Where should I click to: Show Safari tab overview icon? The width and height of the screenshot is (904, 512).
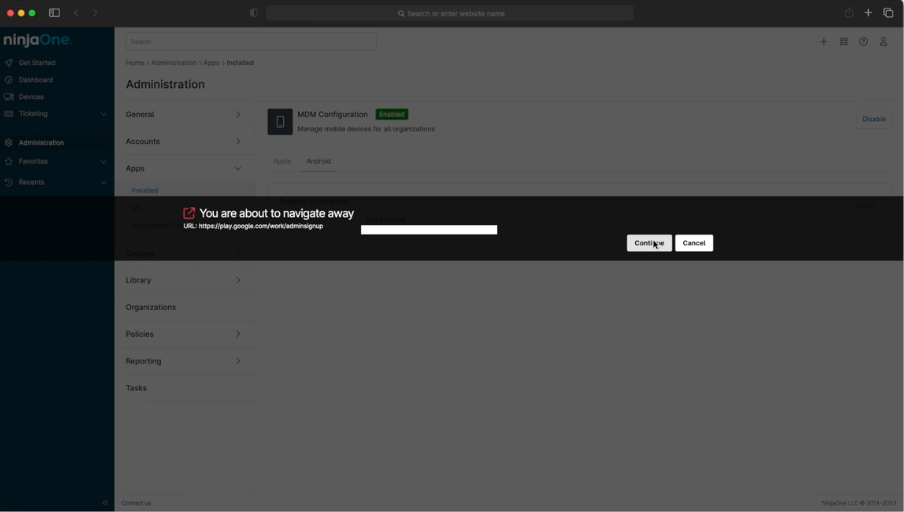pos(888,13)
